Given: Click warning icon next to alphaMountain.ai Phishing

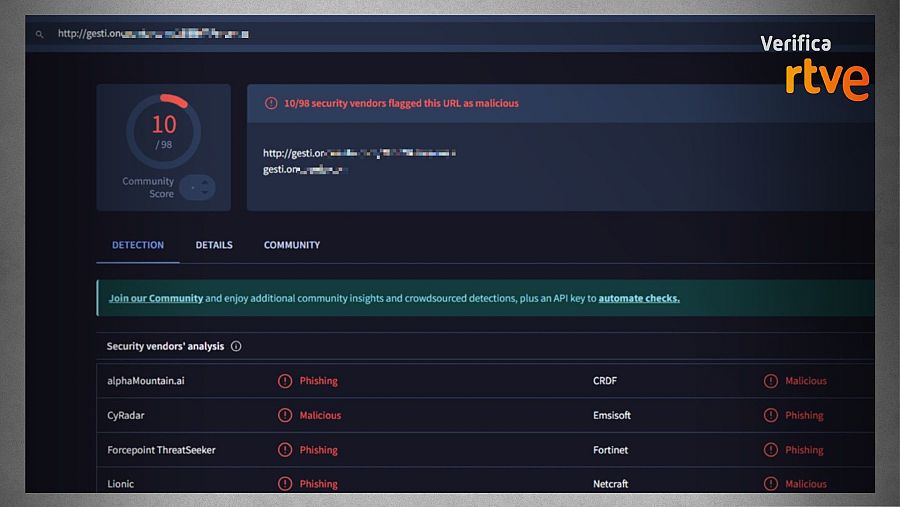Looking at the screenshot, I should 285,381.
